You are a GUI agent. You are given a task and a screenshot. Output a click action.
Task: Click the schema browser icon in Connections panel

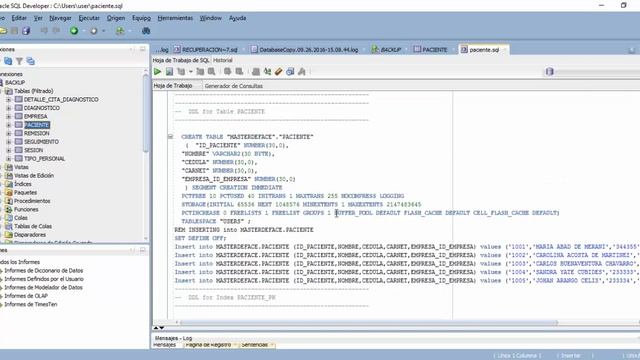pyautogui.click(x=31, y=61)
